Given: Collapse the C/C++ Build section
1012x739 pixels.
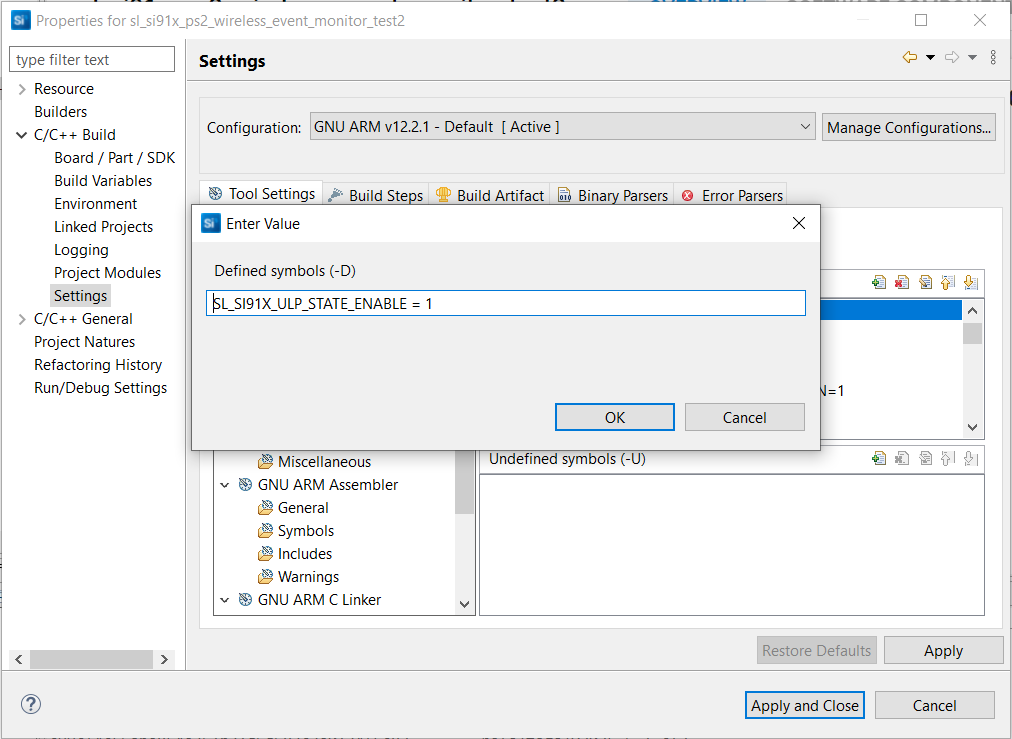Looking at the screenshot, I should coord(21,134).
